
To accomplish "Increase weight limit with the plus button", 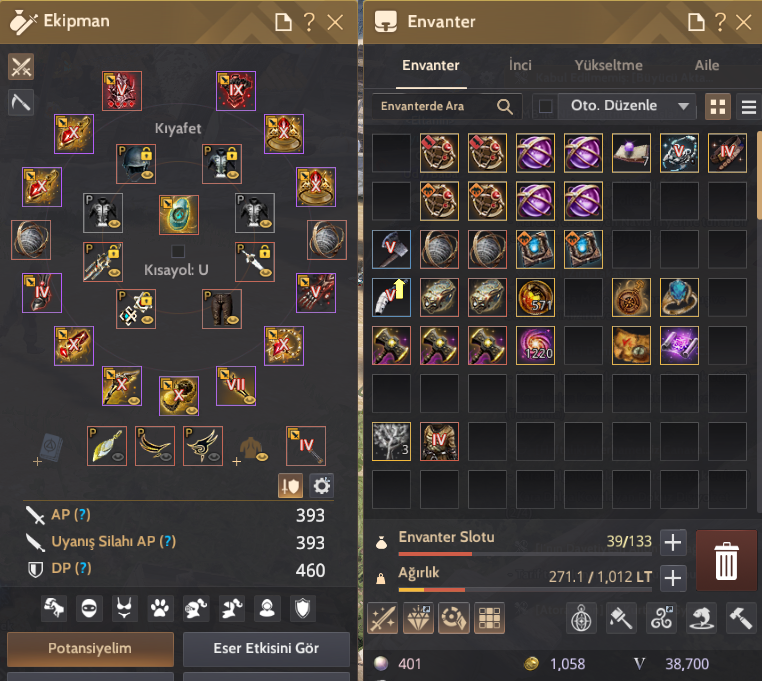I will (673, 578).
